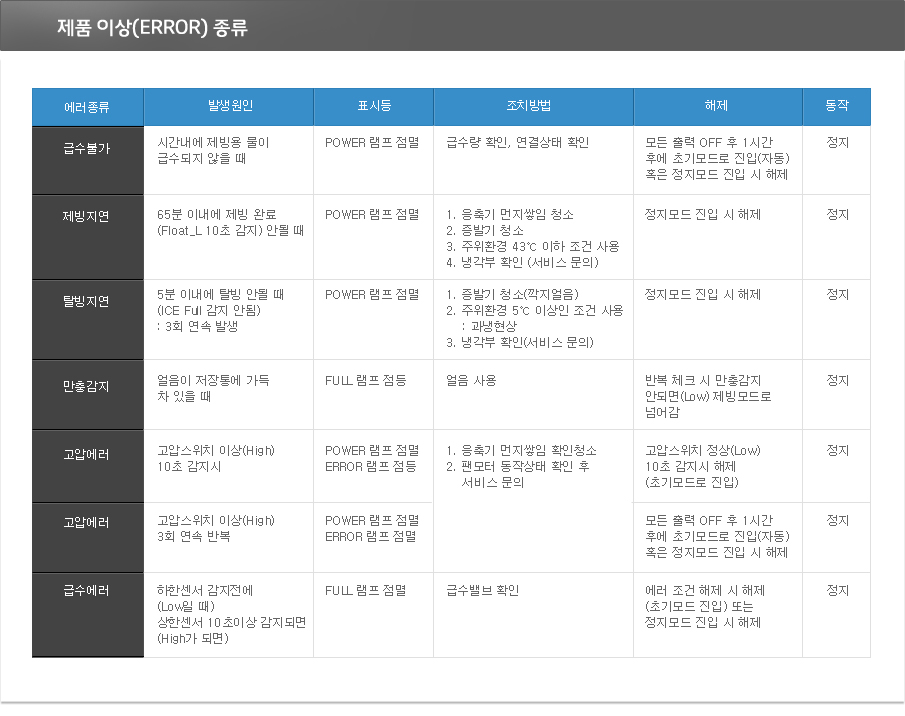Screen dimensions: 905x716
Task: Select the 동작 column header
Action: 836,106
